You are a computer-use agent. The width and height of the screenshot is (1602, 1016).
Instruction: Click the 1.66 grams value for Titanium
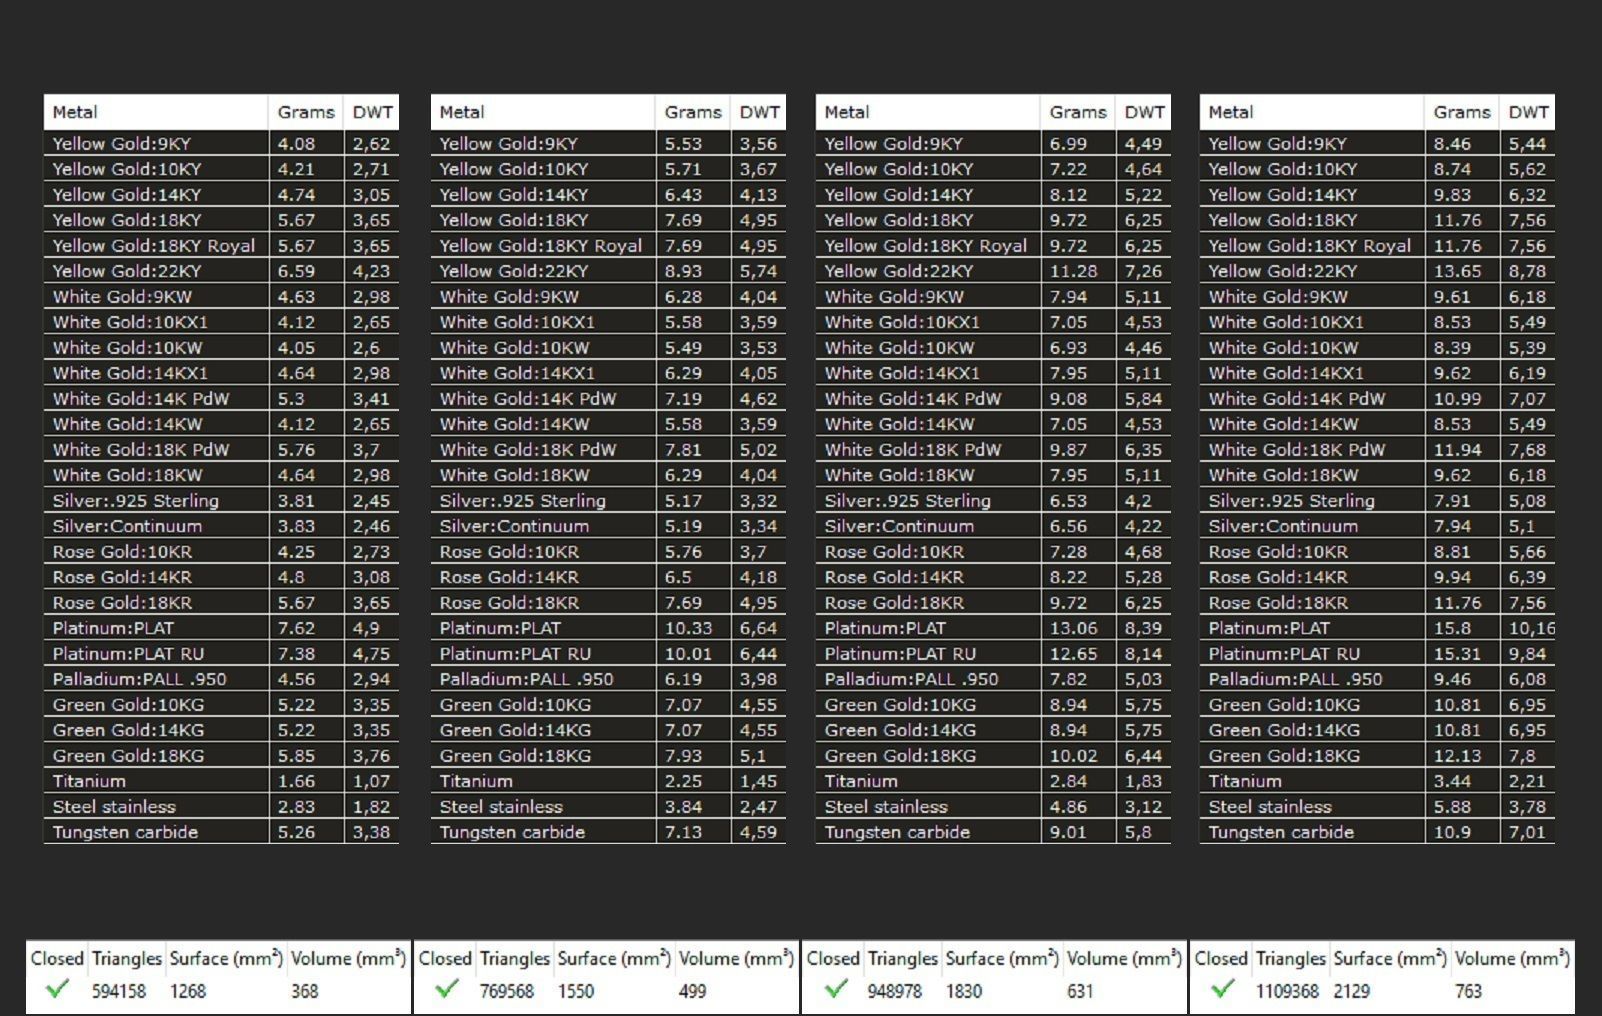click(296, 781)
